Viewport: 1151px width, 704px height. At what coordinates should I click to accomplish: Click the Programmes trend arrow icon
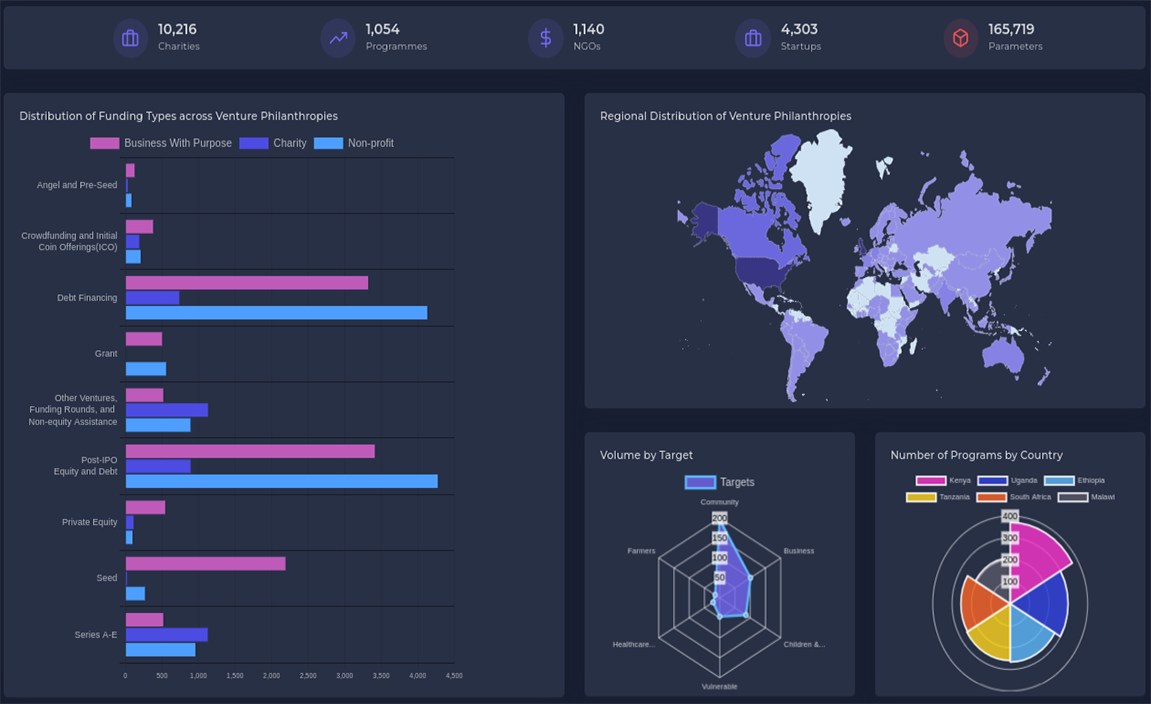[338, 38]
